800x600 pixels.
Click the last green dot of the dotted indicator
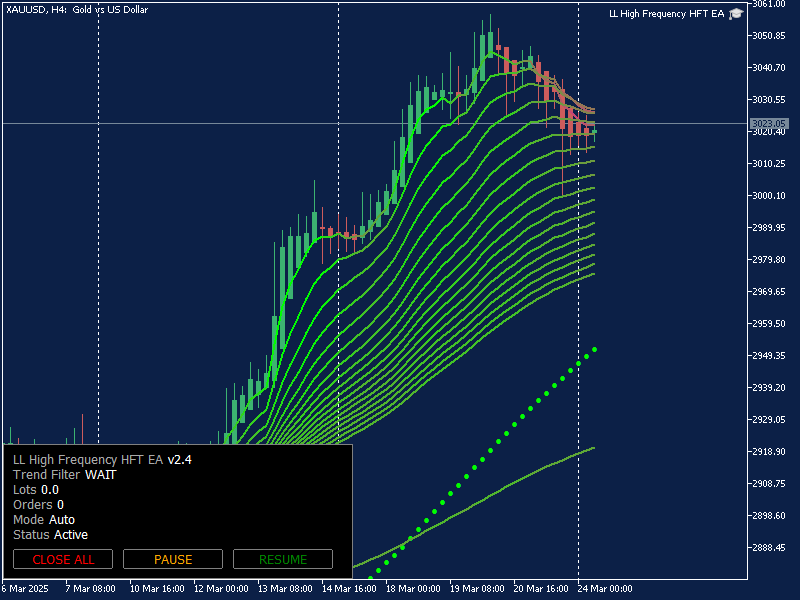(x=594, y=349)
